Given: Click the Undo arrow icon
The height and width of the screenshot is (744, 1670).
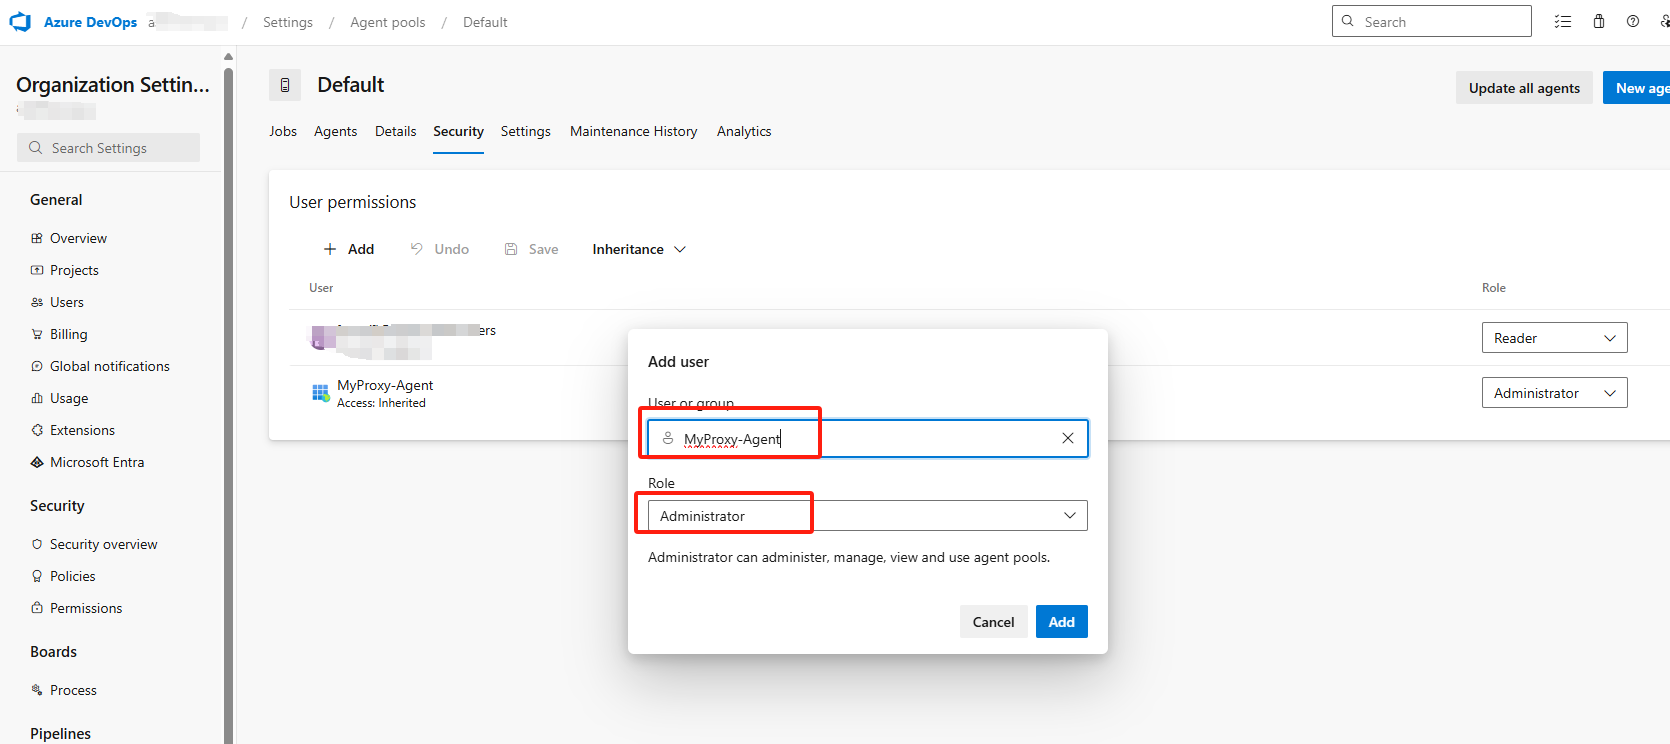Looking at the screenshot, I should click(417, 249).
